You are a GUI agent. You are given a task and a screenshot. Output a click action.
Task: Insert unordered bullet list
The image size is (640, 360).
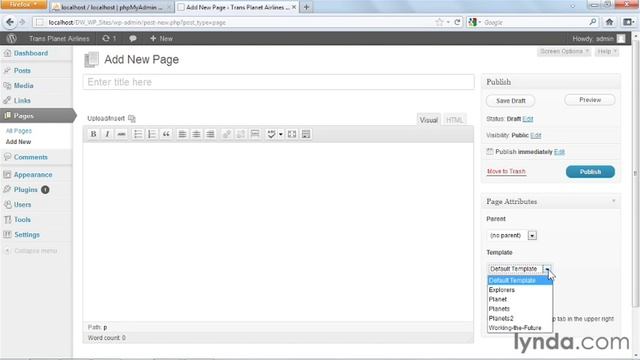pos(138,134)
